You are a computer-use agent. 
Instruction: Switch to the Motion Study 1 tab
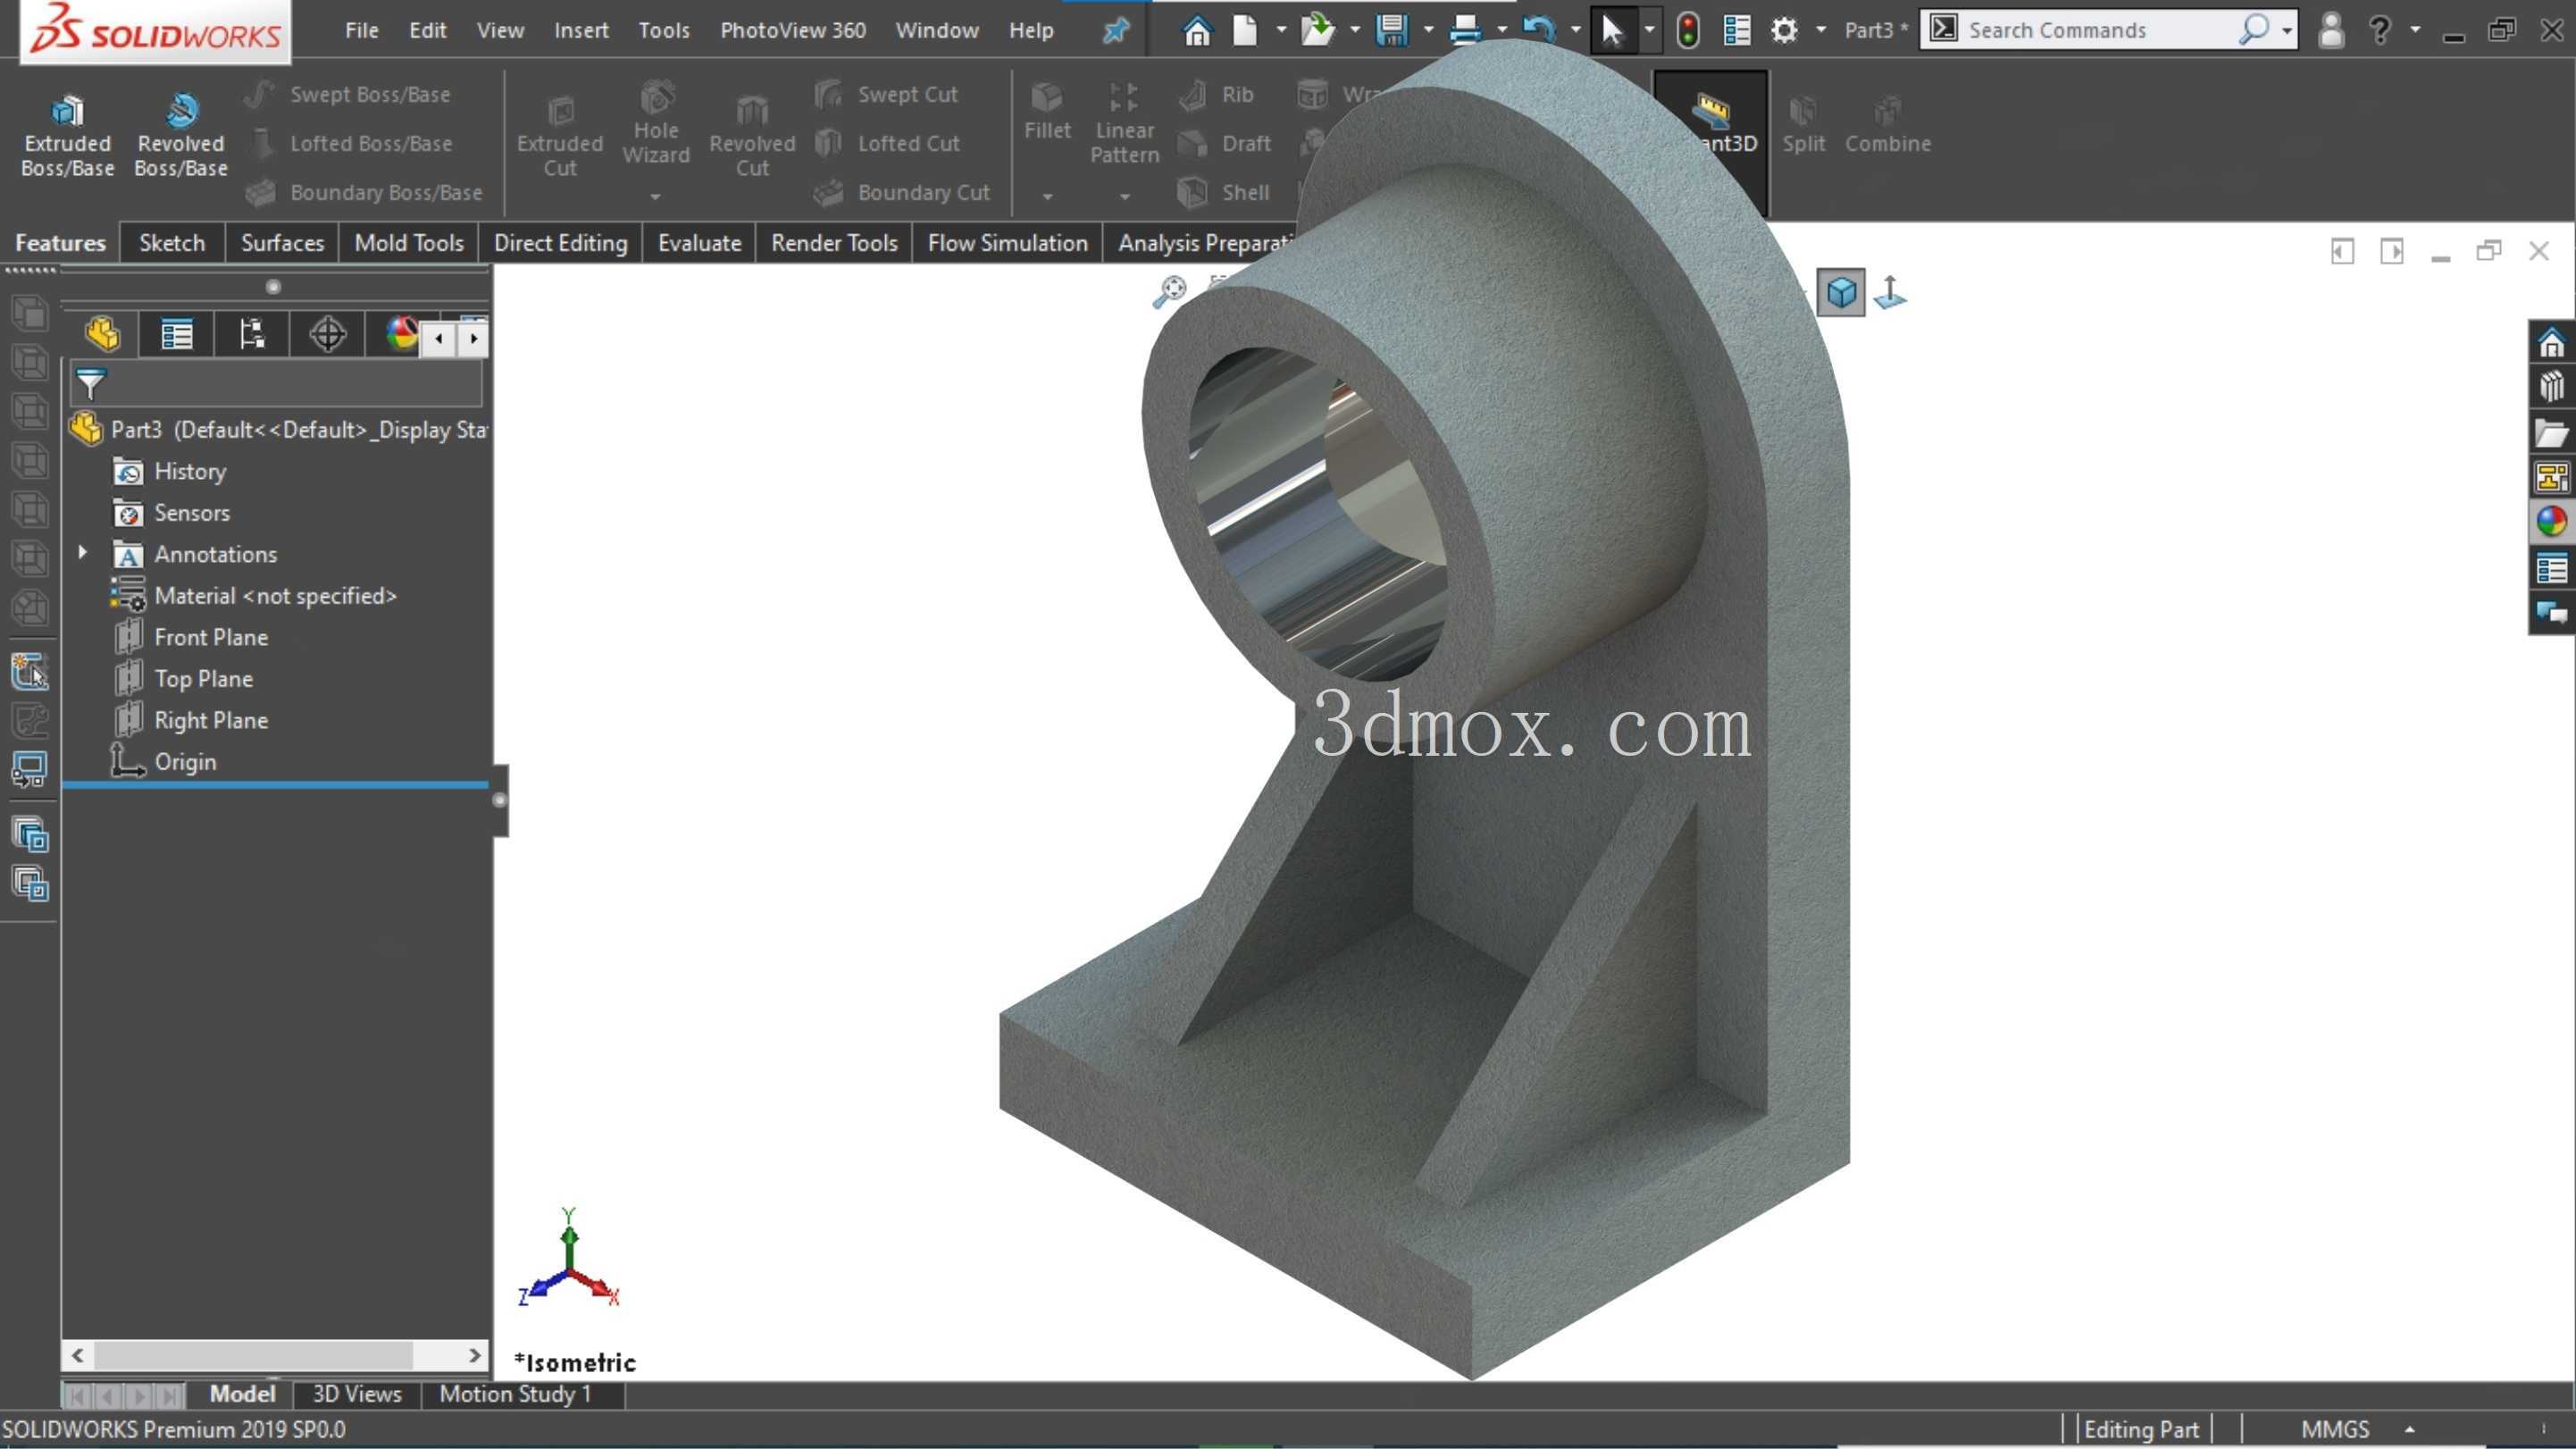pyautogui.click(x=516, y=1394)
